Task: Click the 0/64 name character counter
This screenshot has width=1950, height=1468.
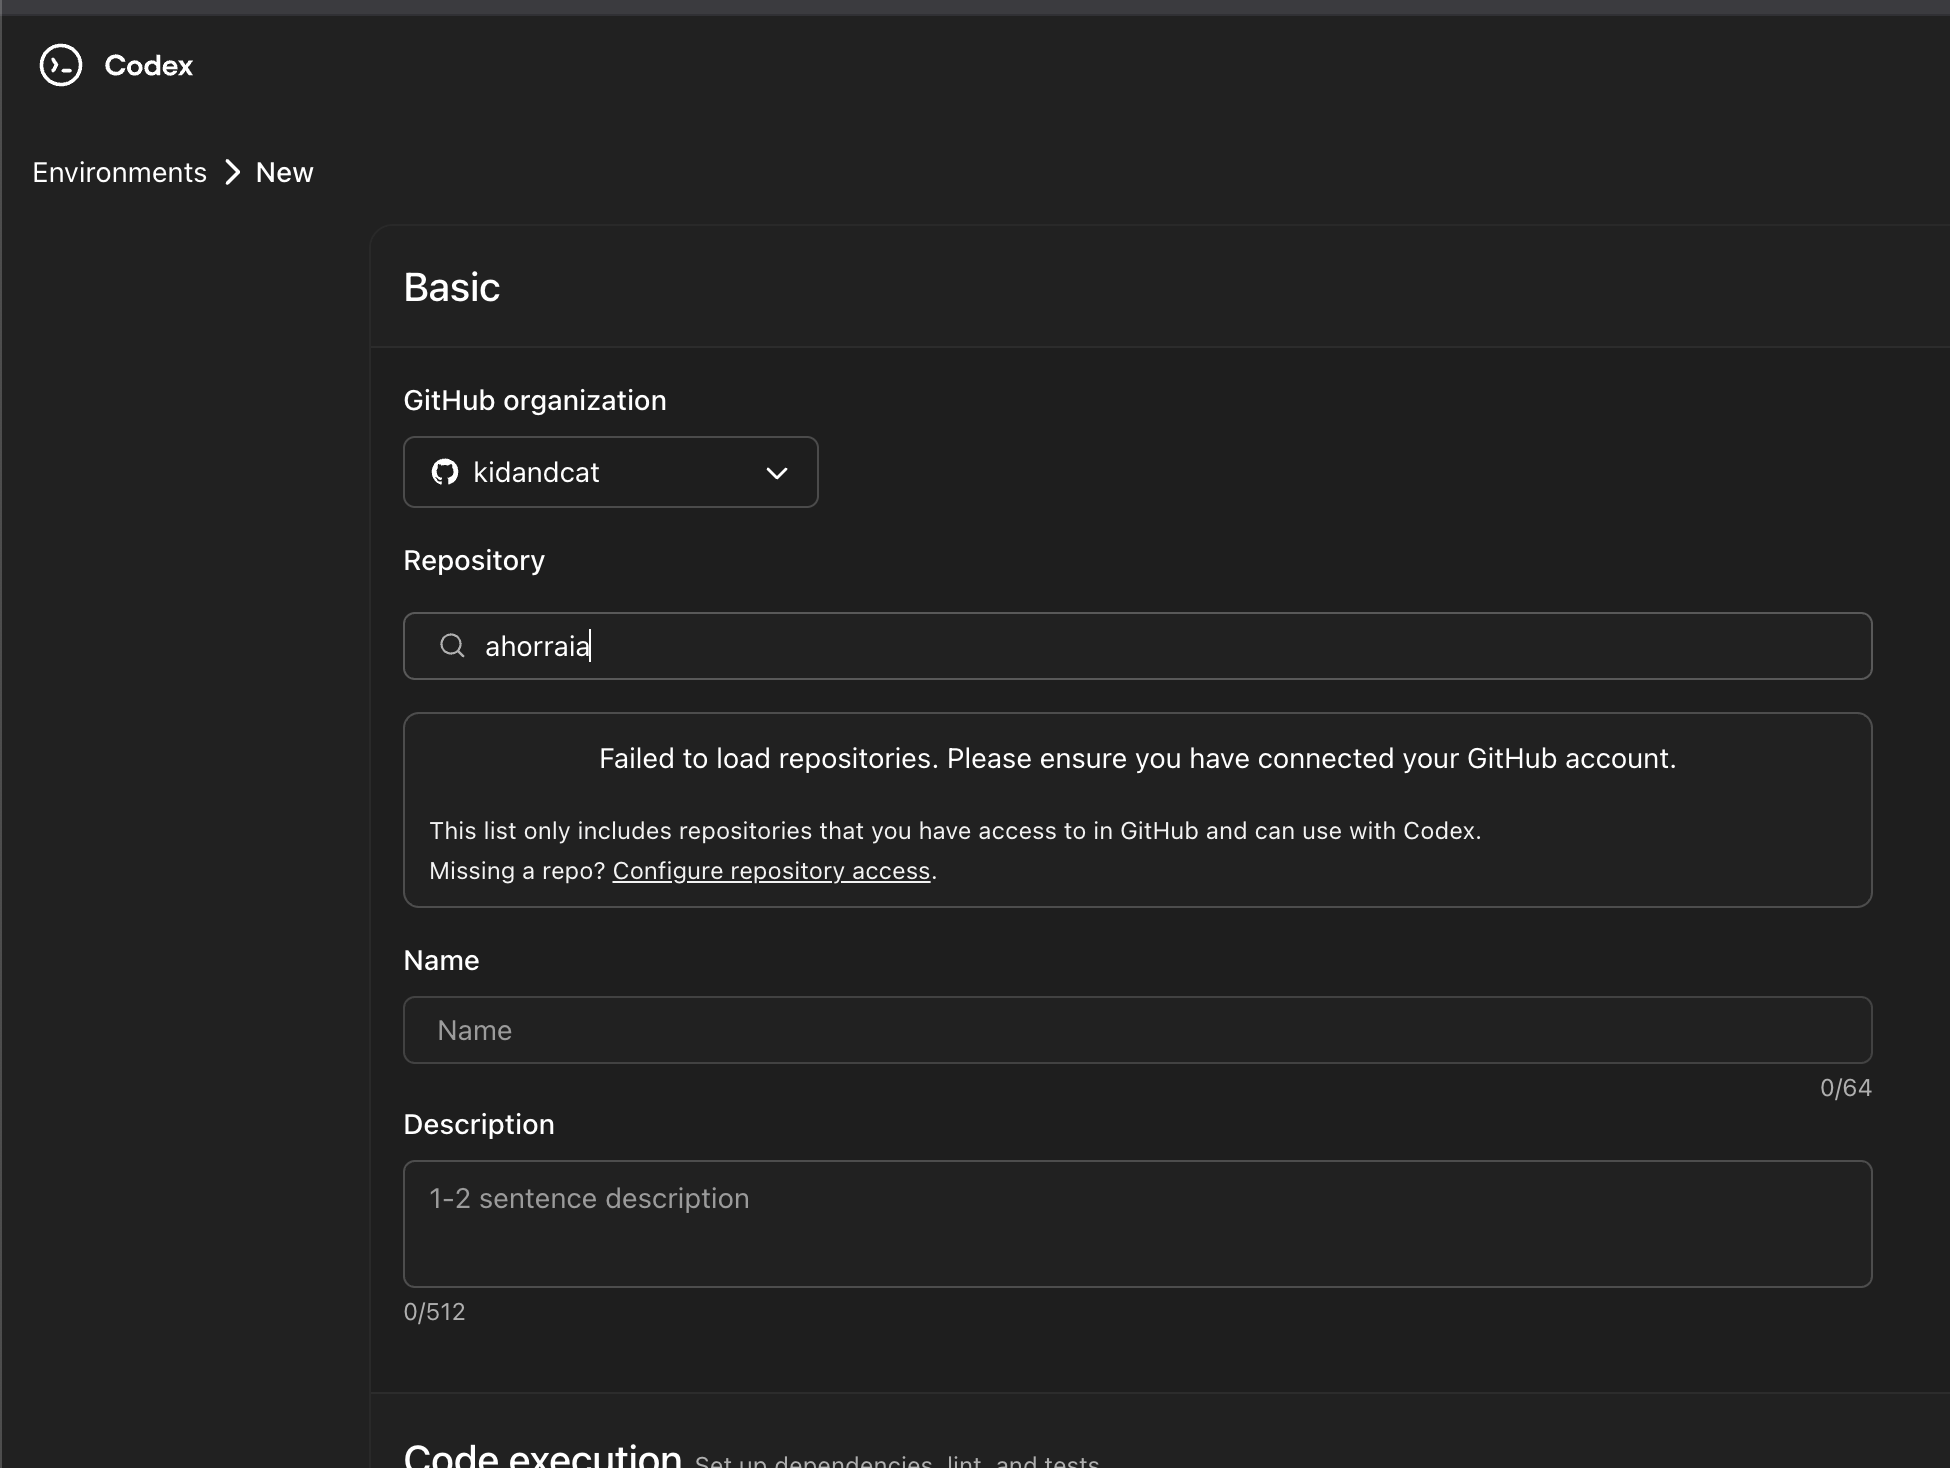Action: (1845, 1088)
